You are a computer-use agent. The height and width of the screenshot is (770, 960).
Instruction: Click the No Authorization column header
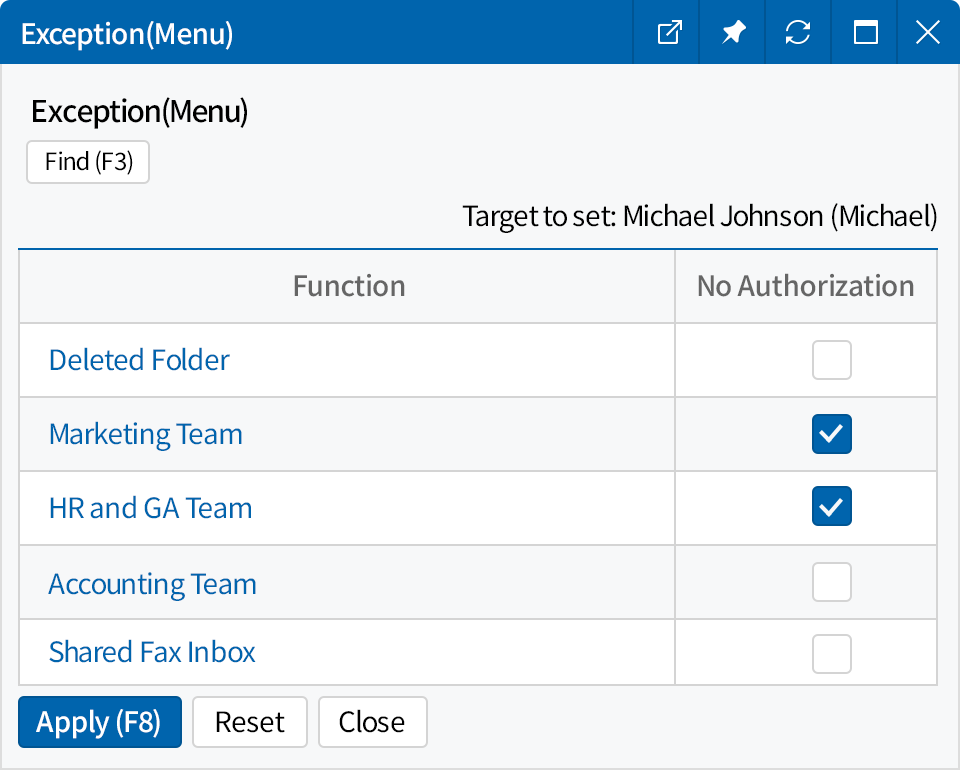[x=806, y=286]
